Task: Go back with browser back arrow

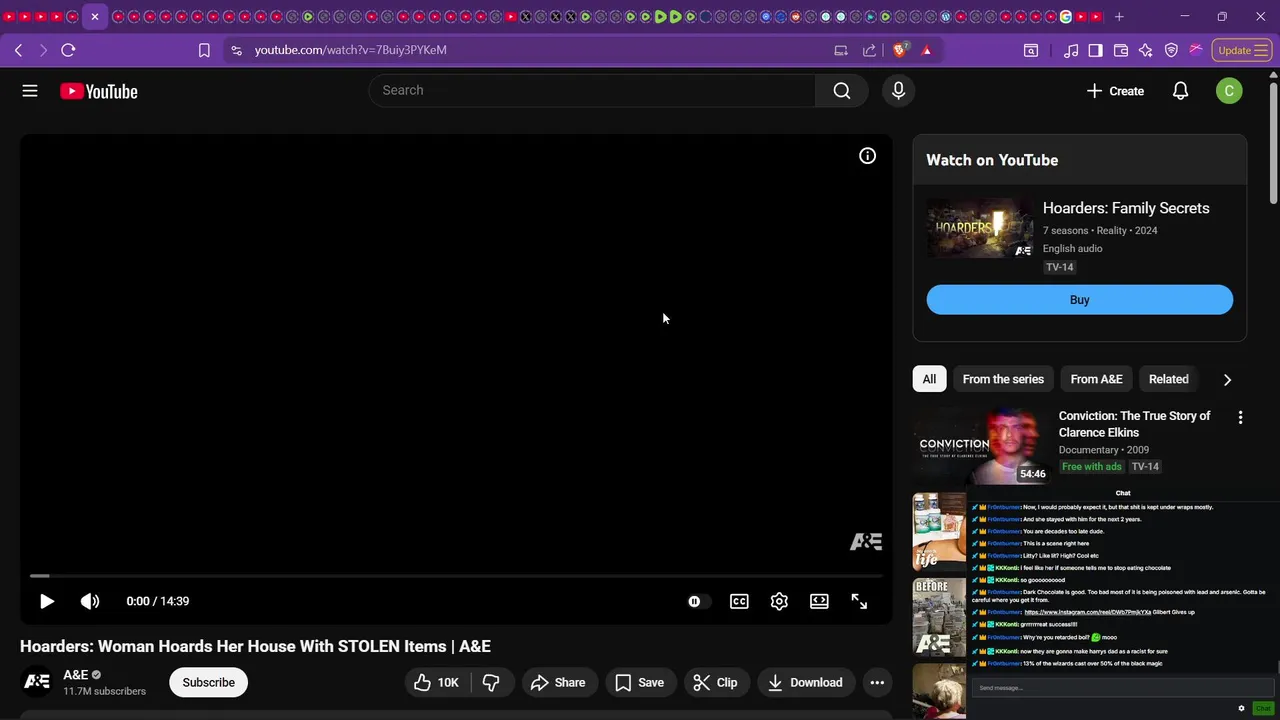Action: coord(18,50)
